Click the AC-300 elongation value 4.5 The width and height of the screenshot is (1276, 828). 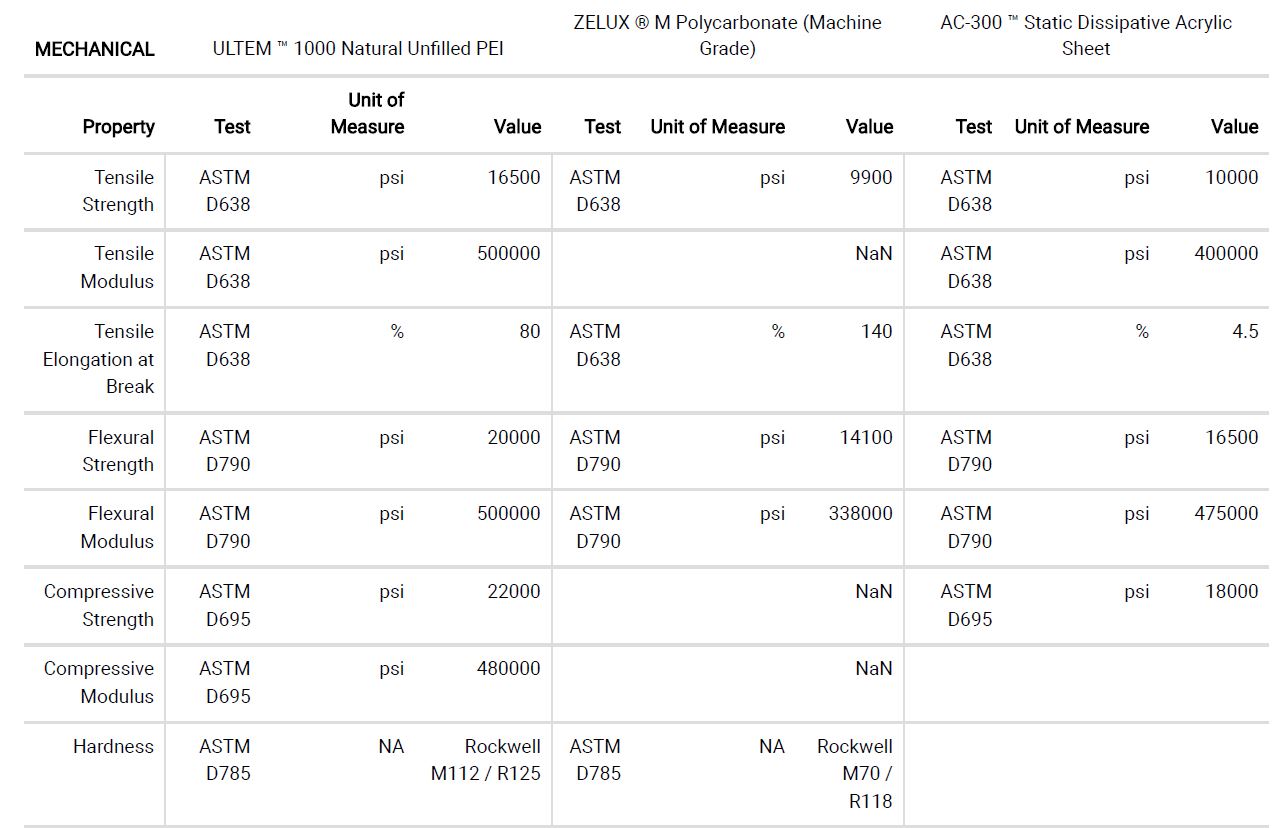(x=1245, y=332)
